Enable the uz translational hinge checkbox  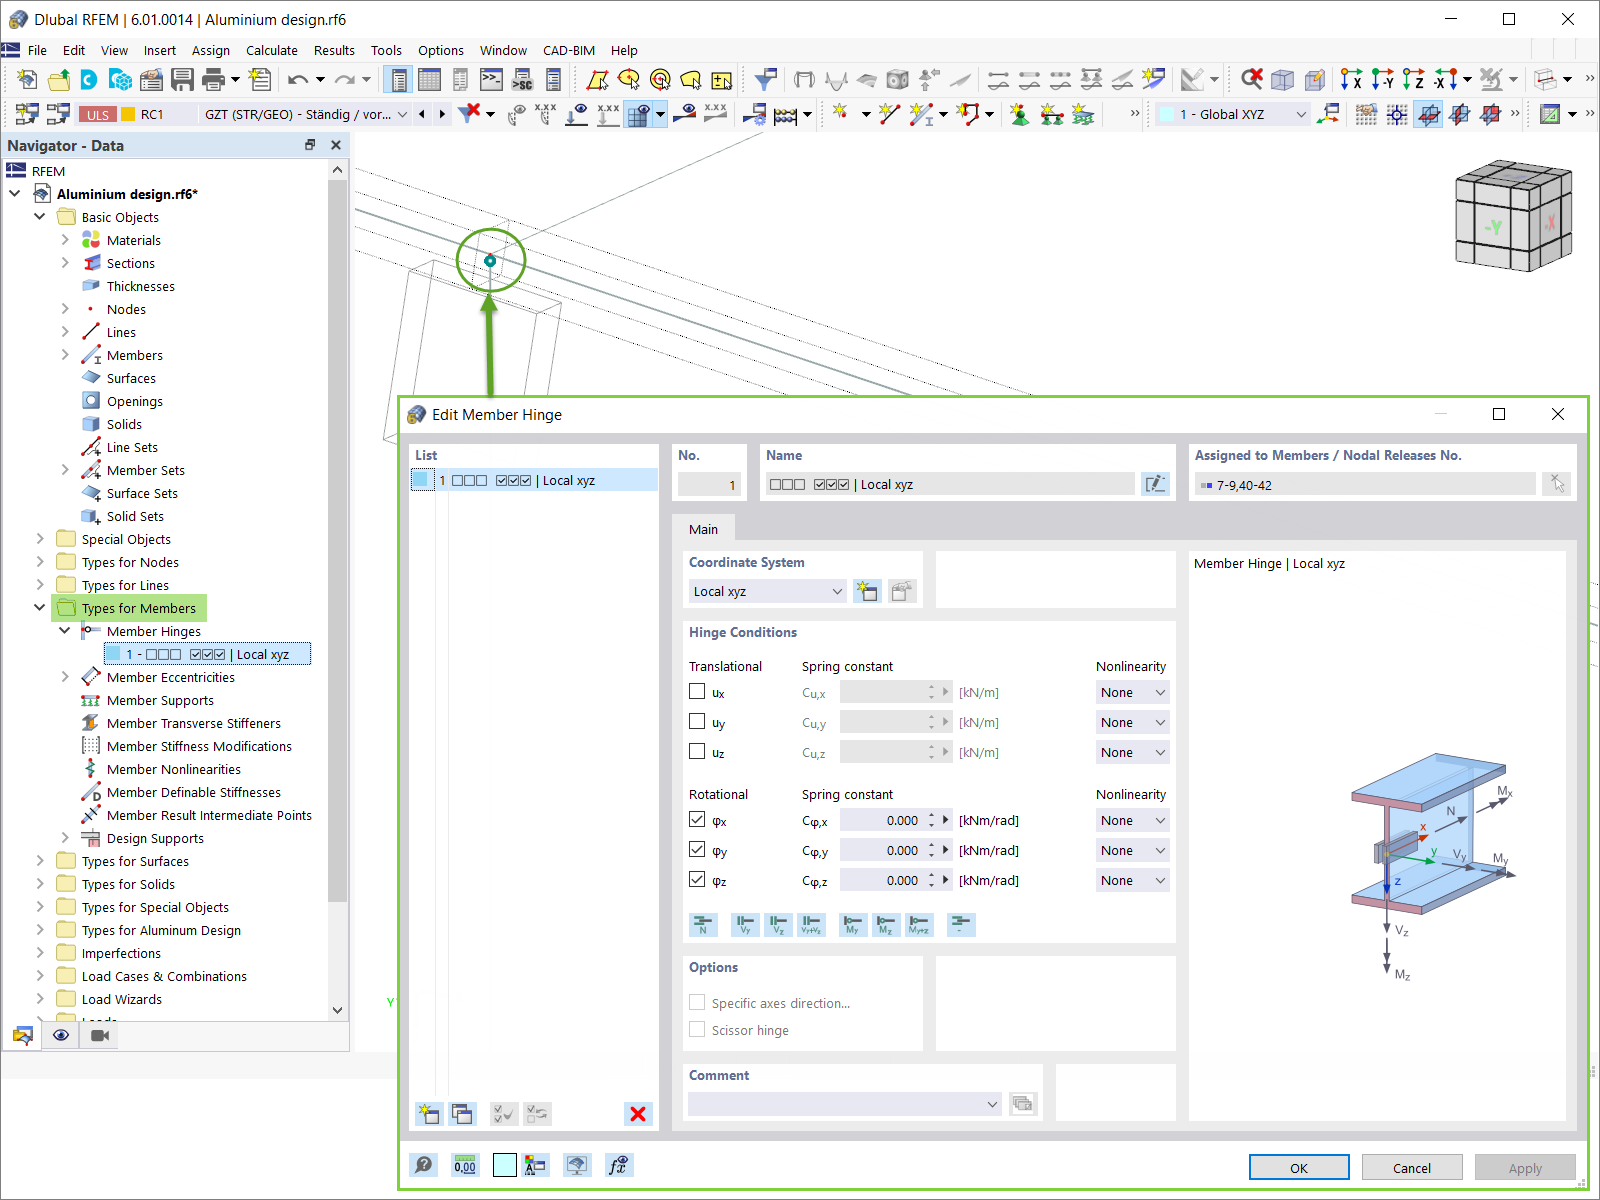coord(697,751)
